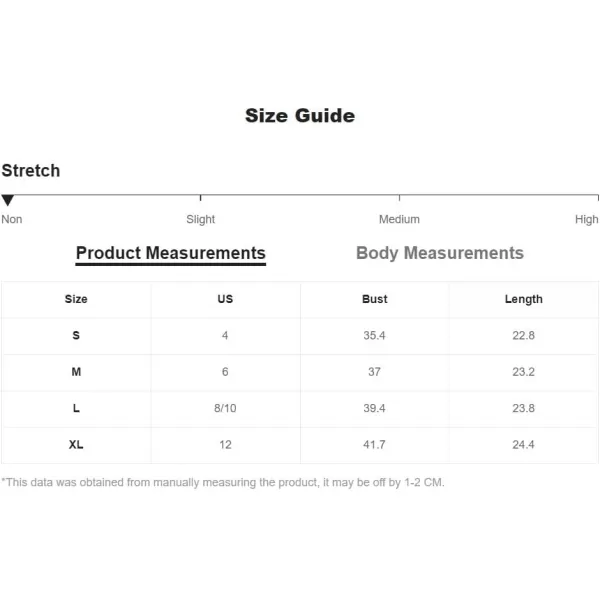Click the manual measurement disclaimer note
The width and height of the screenshot is (600, 600).
click(223, 483)
